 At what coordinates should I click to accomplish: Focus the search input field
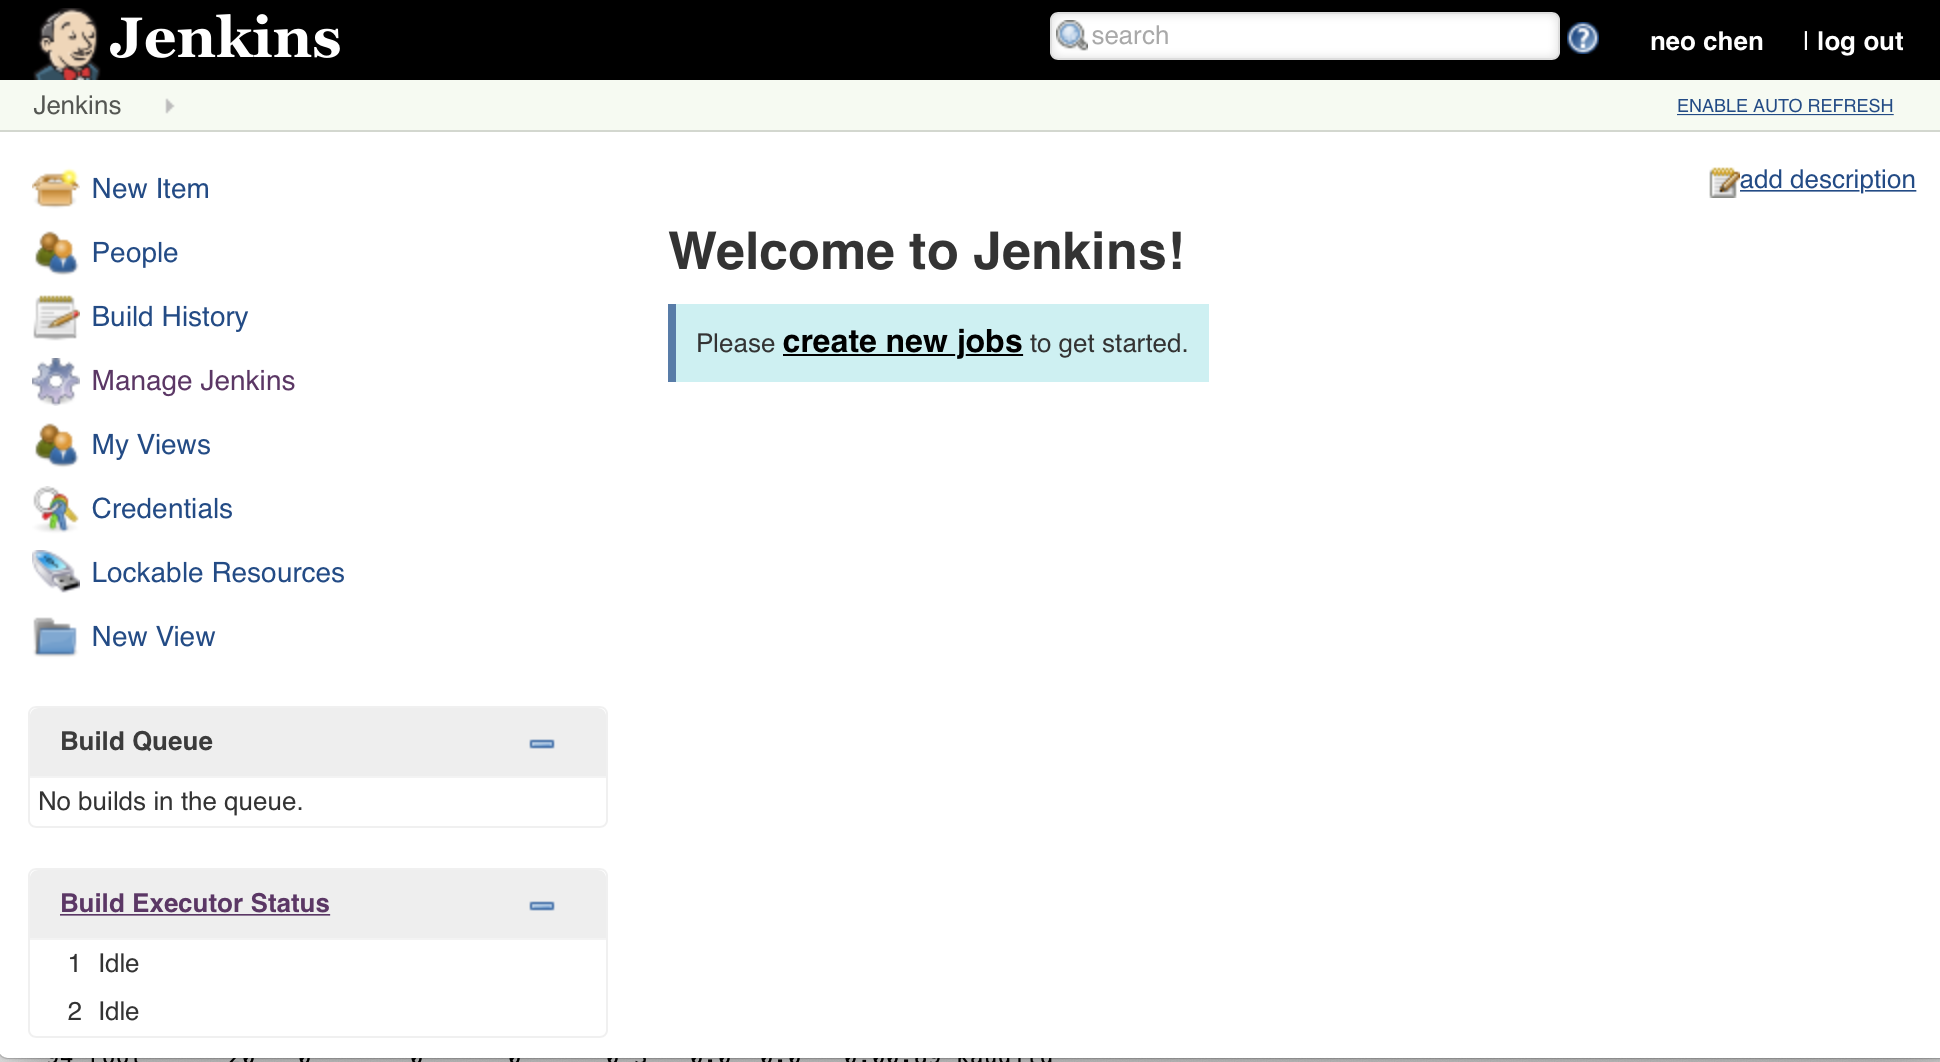click(1304, 36)
